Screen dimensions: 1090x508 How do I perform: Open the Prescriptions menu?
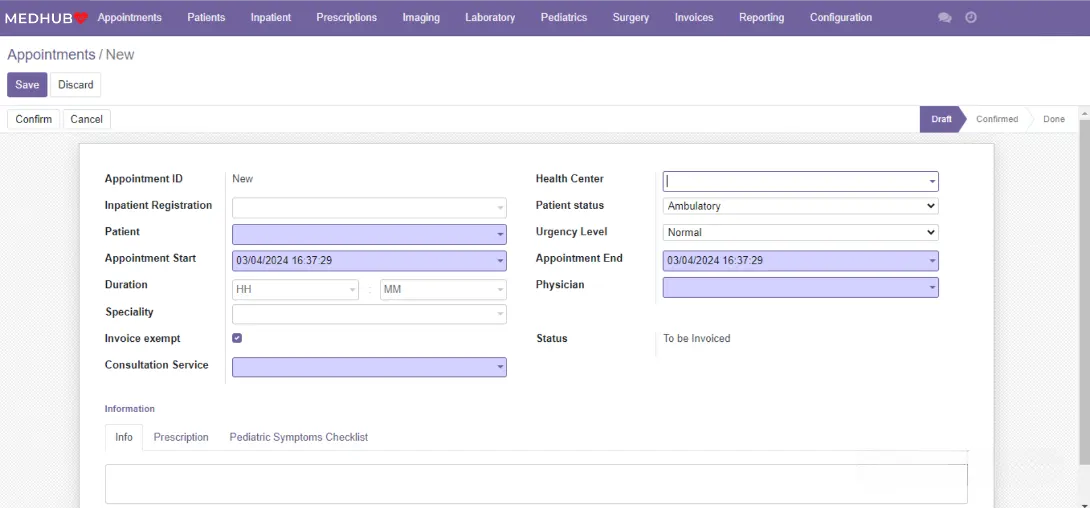tap(347, 17)
